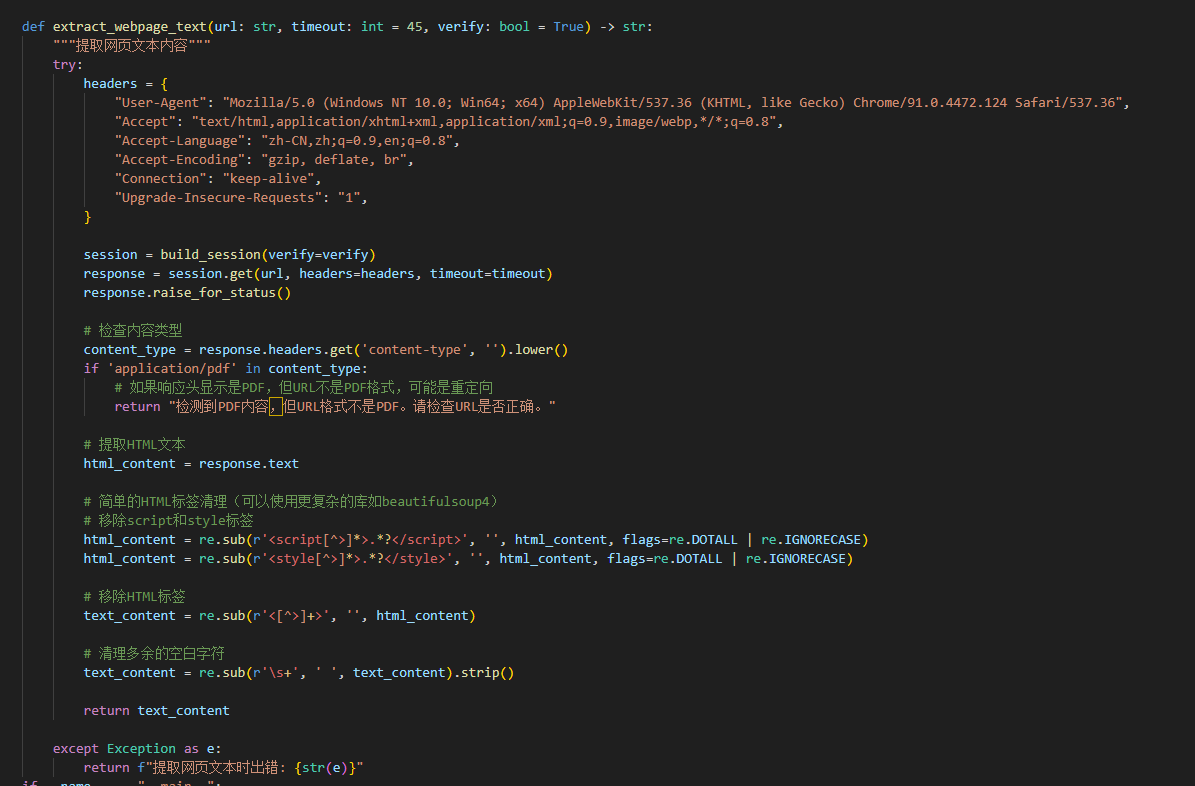Click the 'verify: bool = True' parameter
This screenshot has width=1195, height=786.
(x=511, y=27)
